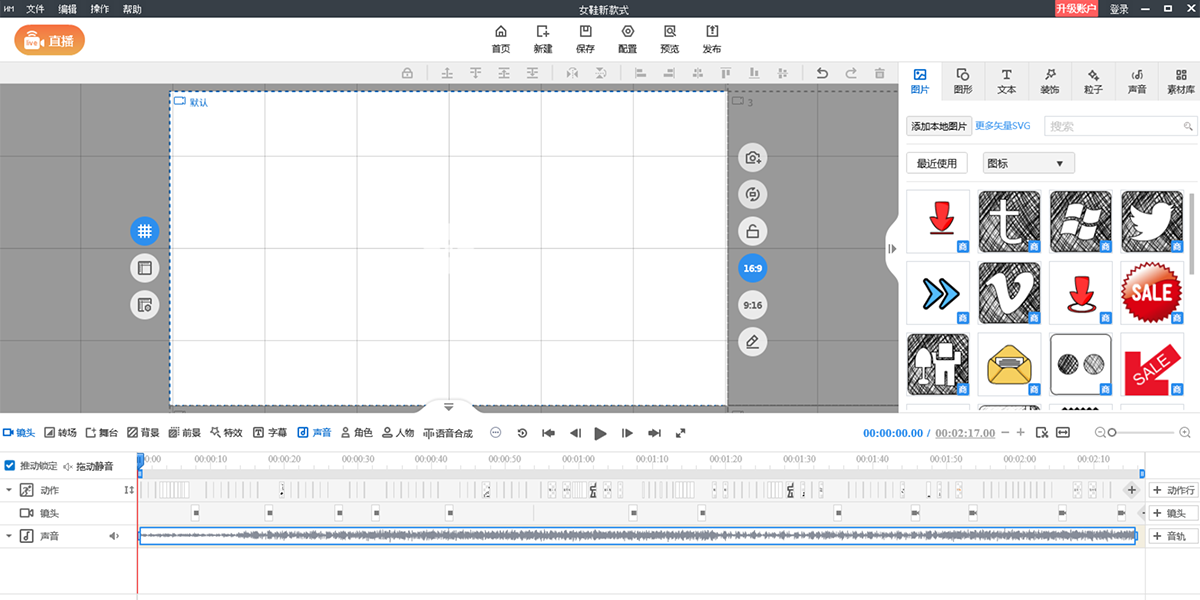The height and width of the screenshot is (600, 1200).
Task: Select the Twitter bird sketch thumbnail
Action: coord(1152,221)
